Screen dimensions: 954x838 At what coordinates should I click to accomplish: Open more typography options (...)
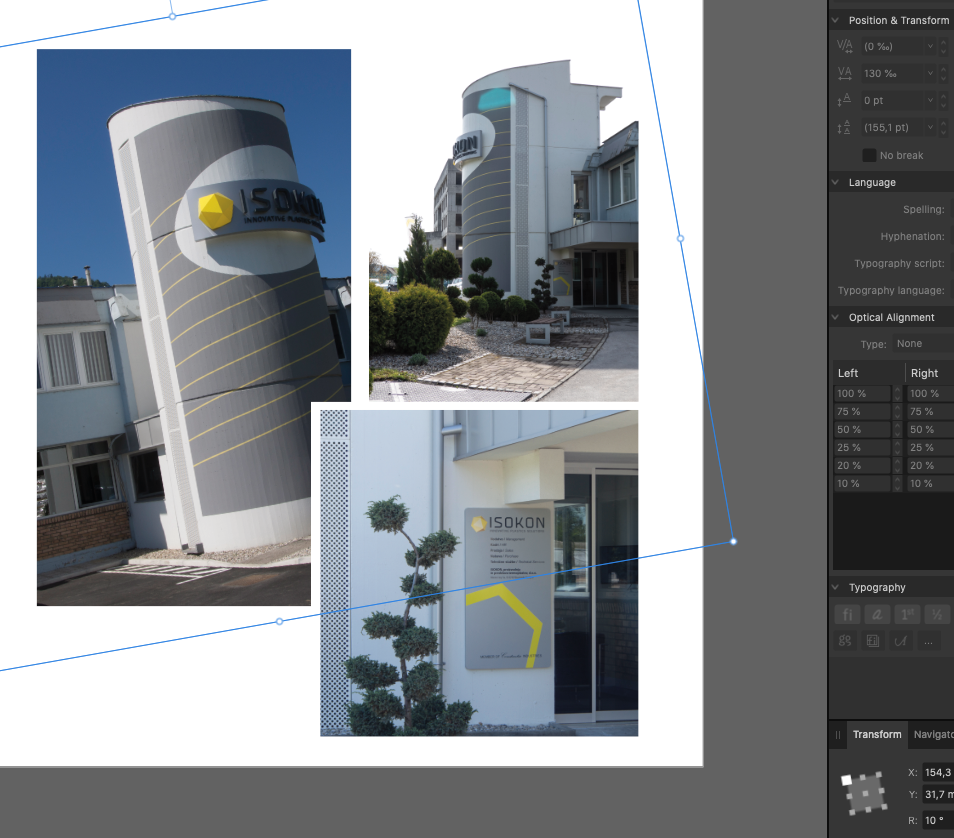tap(928, 641)
